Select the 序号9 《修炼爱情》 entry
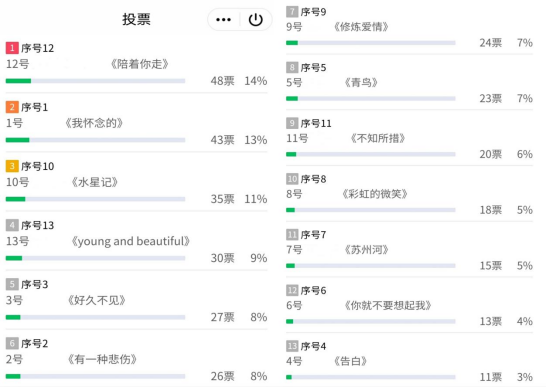 409,29
